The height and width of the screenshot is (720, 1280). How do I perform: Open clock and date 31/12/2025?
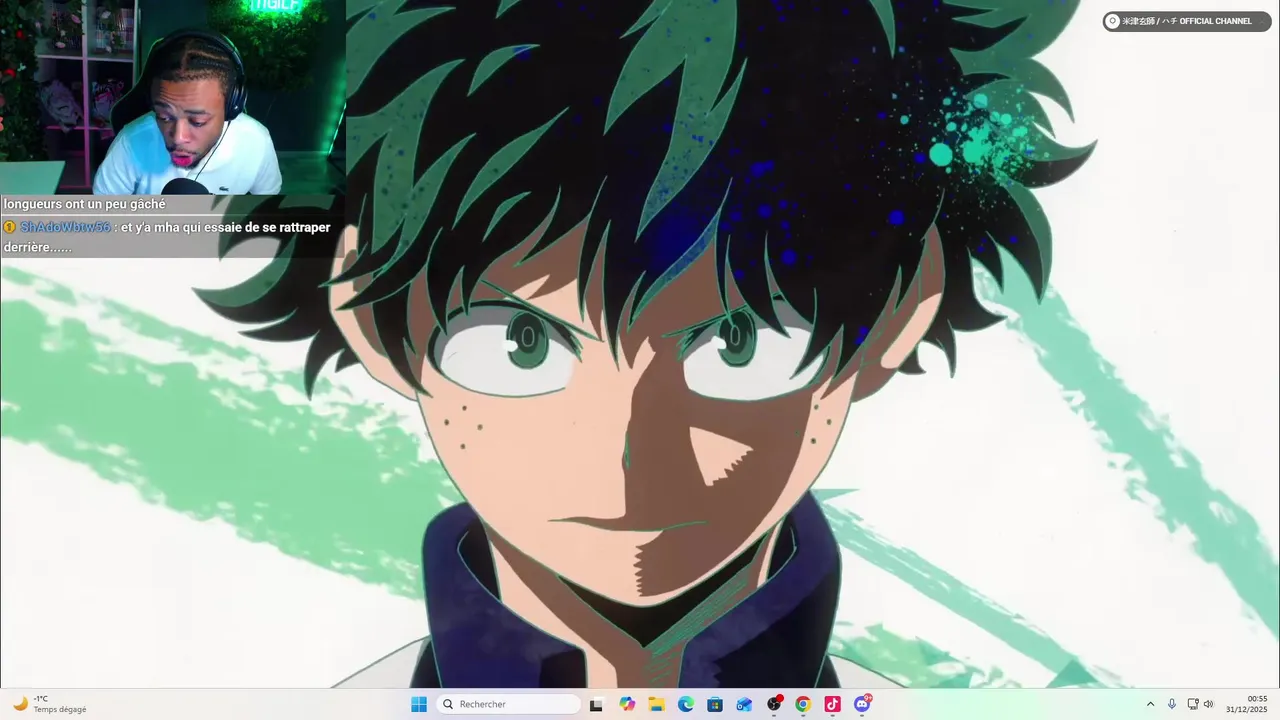click(1247, 704)
